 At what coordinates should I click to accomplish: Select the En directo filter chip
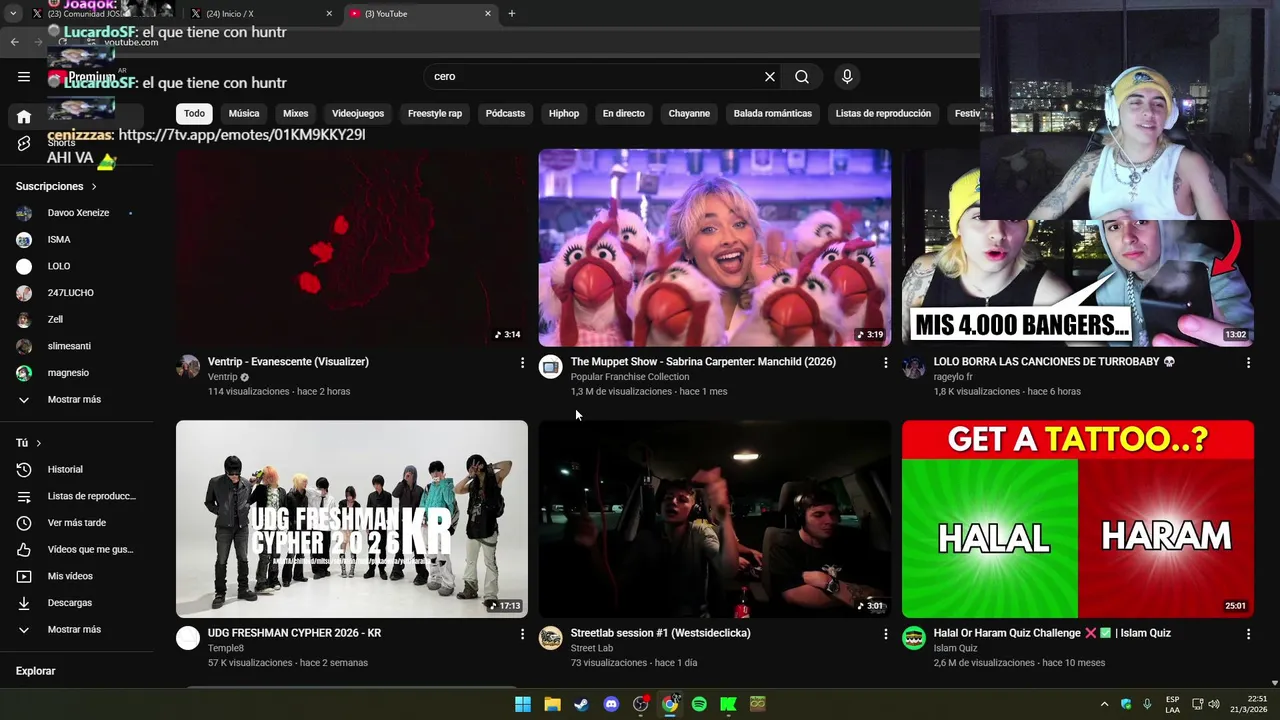(624, 113)
